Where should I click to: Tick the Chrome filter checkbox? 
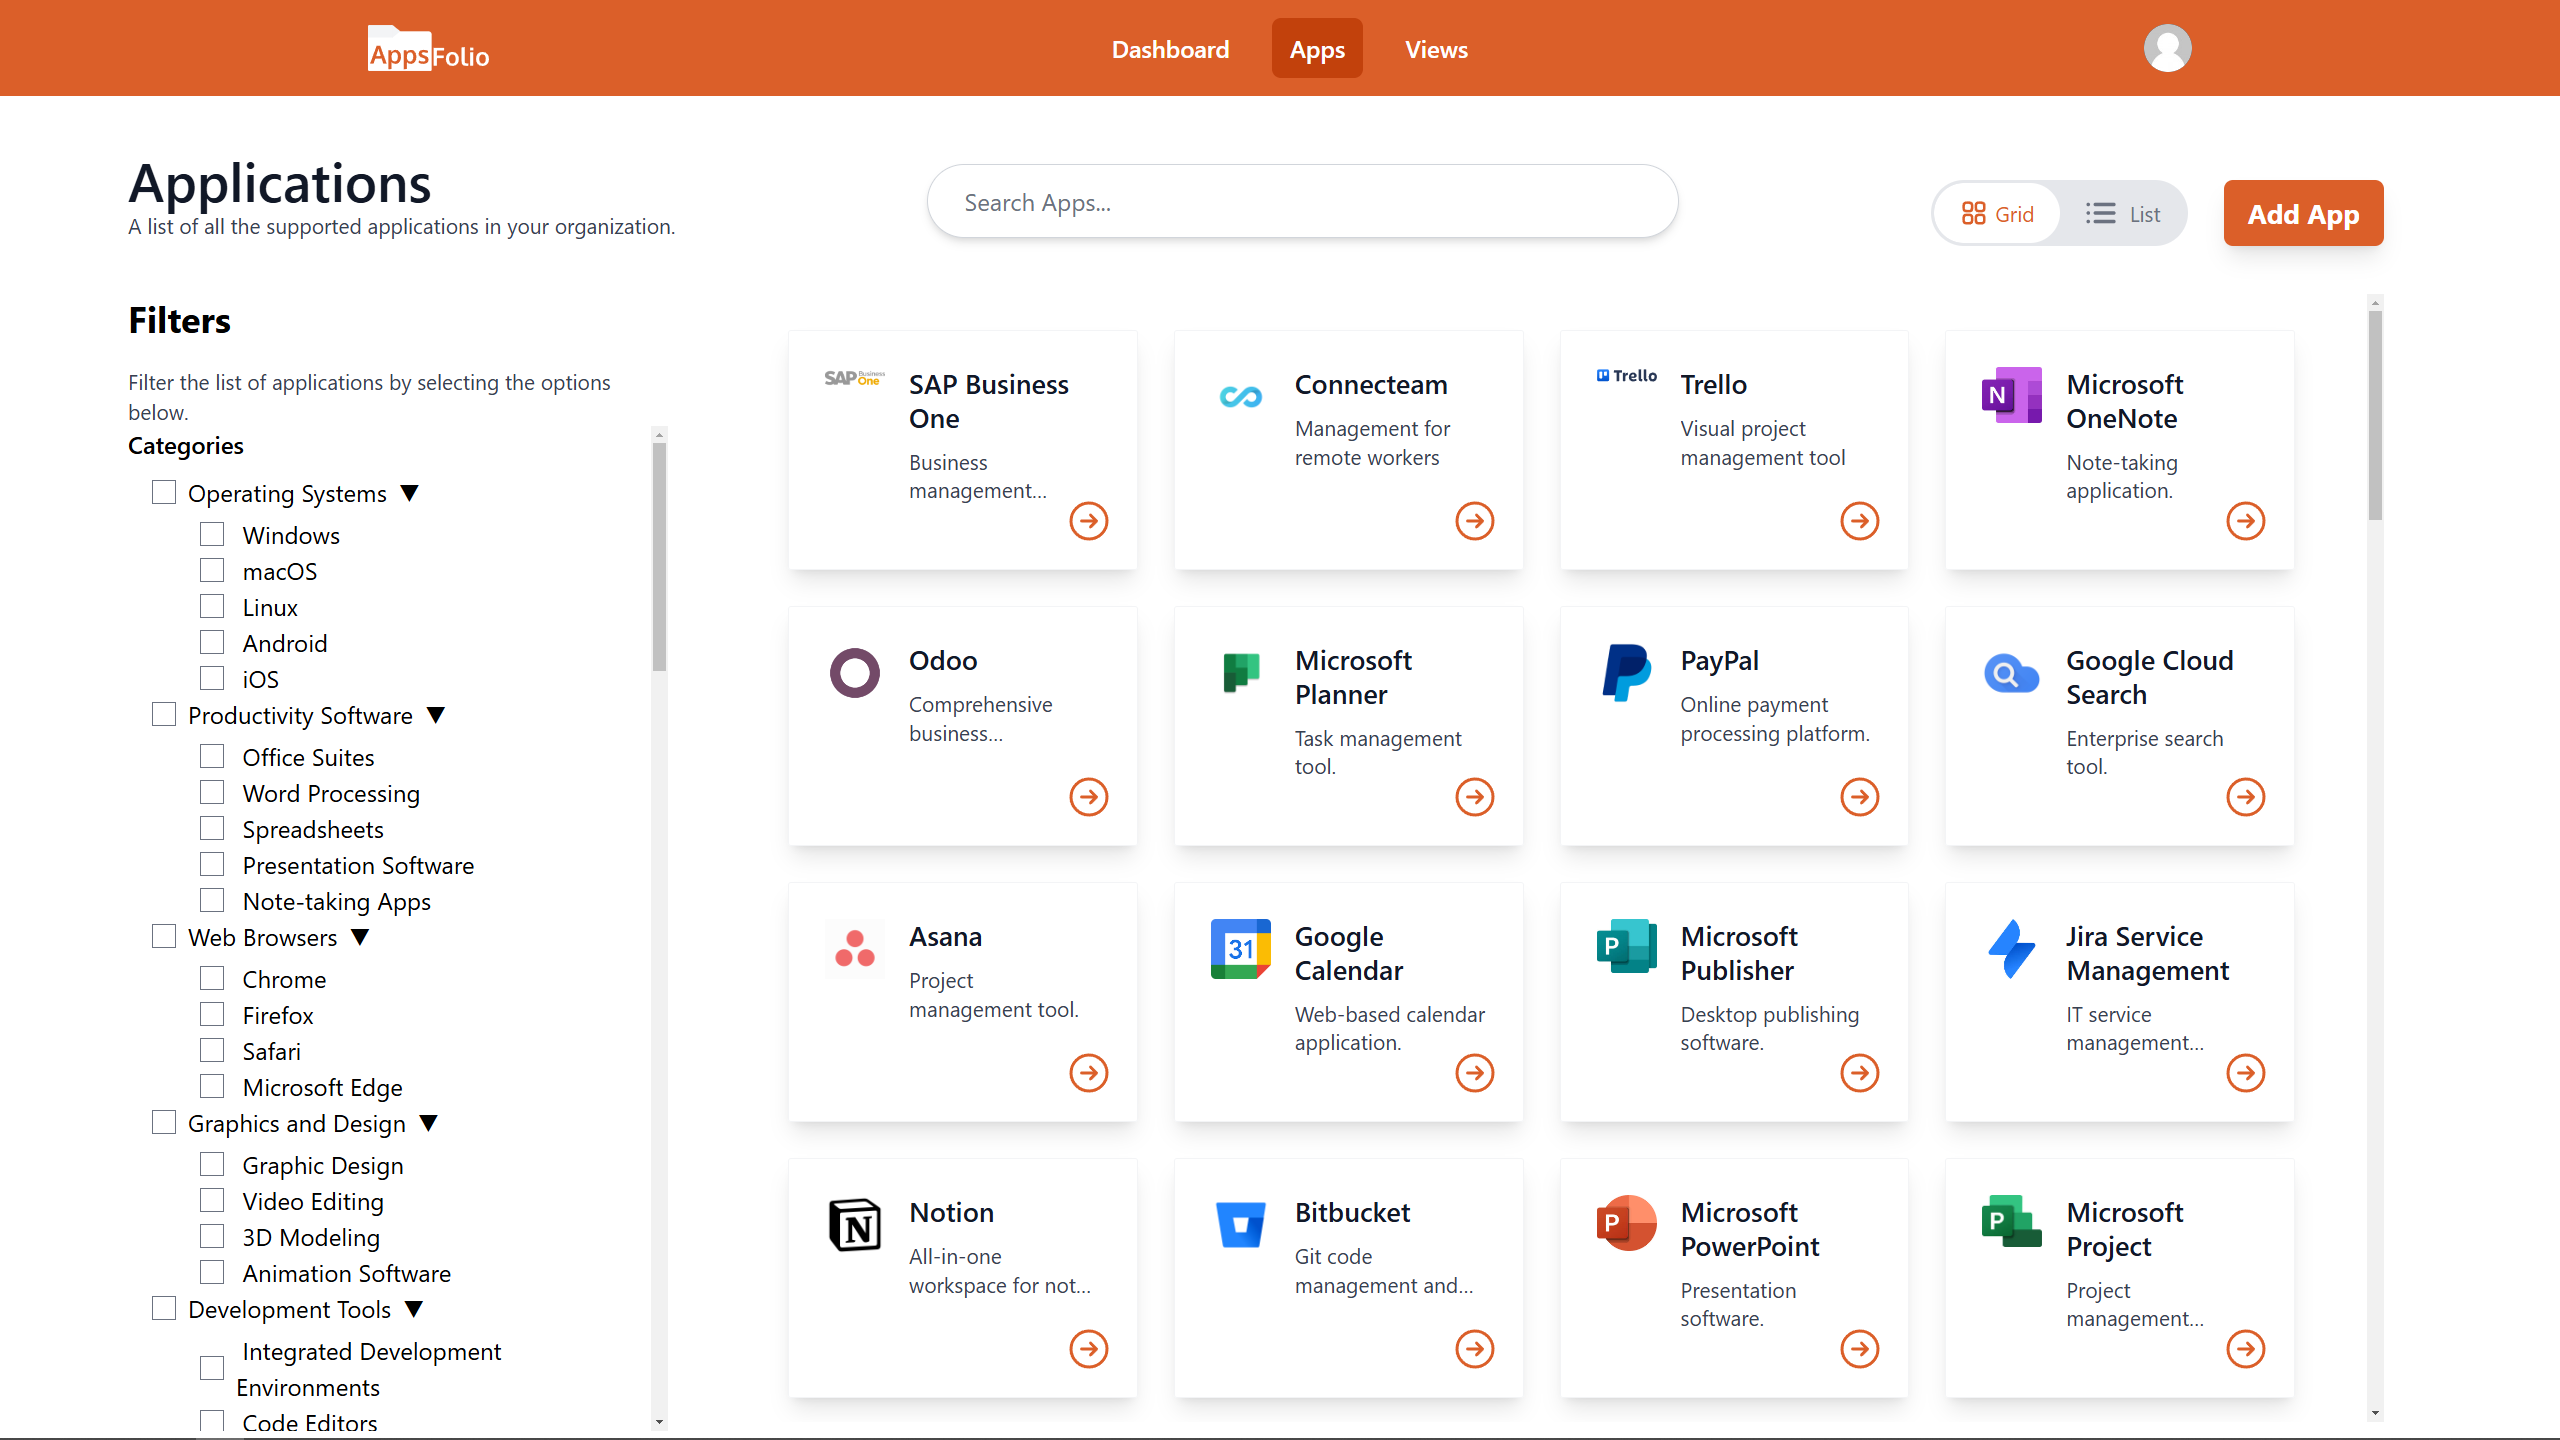(x=212, y=978)
